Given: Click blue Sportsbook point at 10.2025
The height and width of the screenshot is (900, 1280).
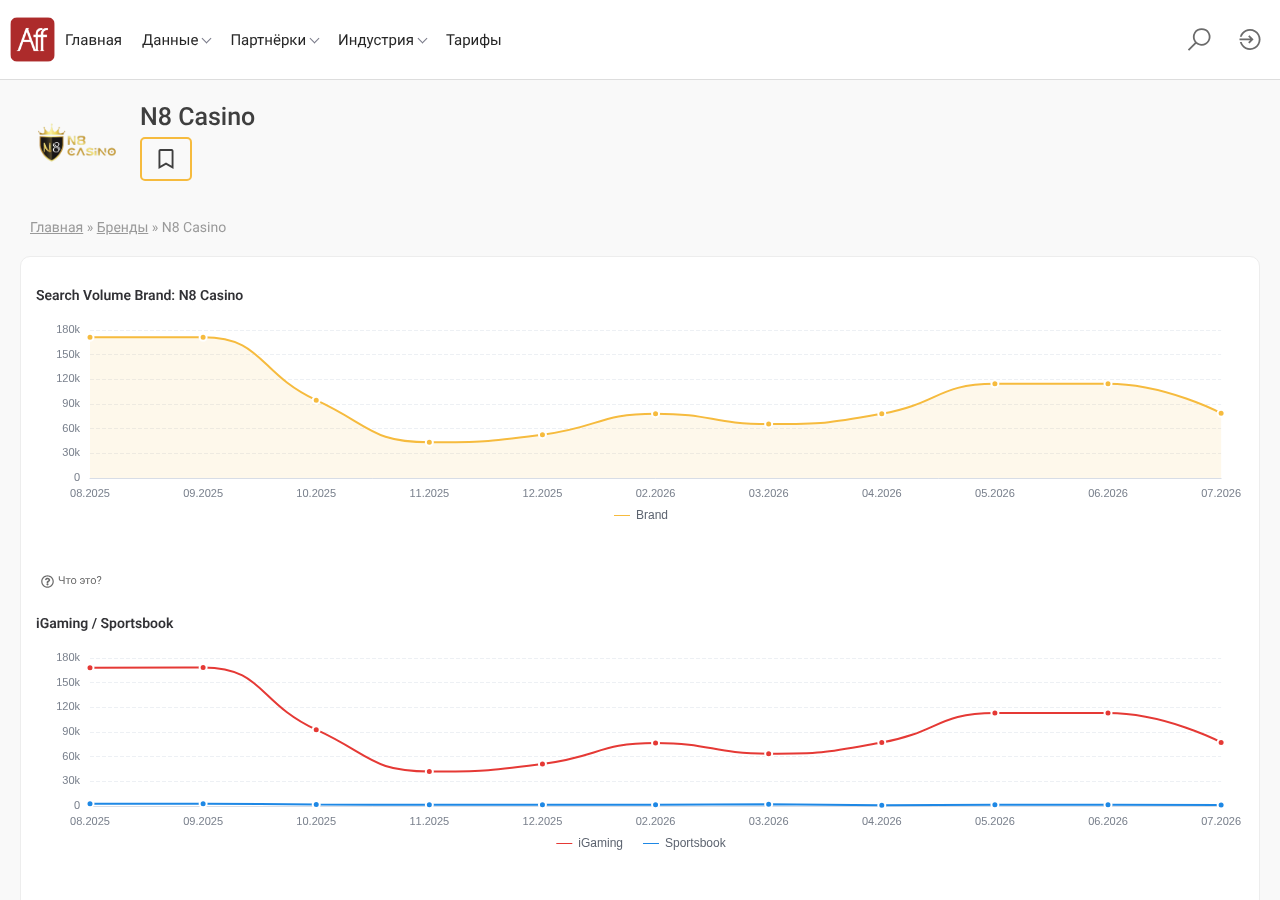Looking at the screenshot, I should pyautogui.click(x=316, y=804).
